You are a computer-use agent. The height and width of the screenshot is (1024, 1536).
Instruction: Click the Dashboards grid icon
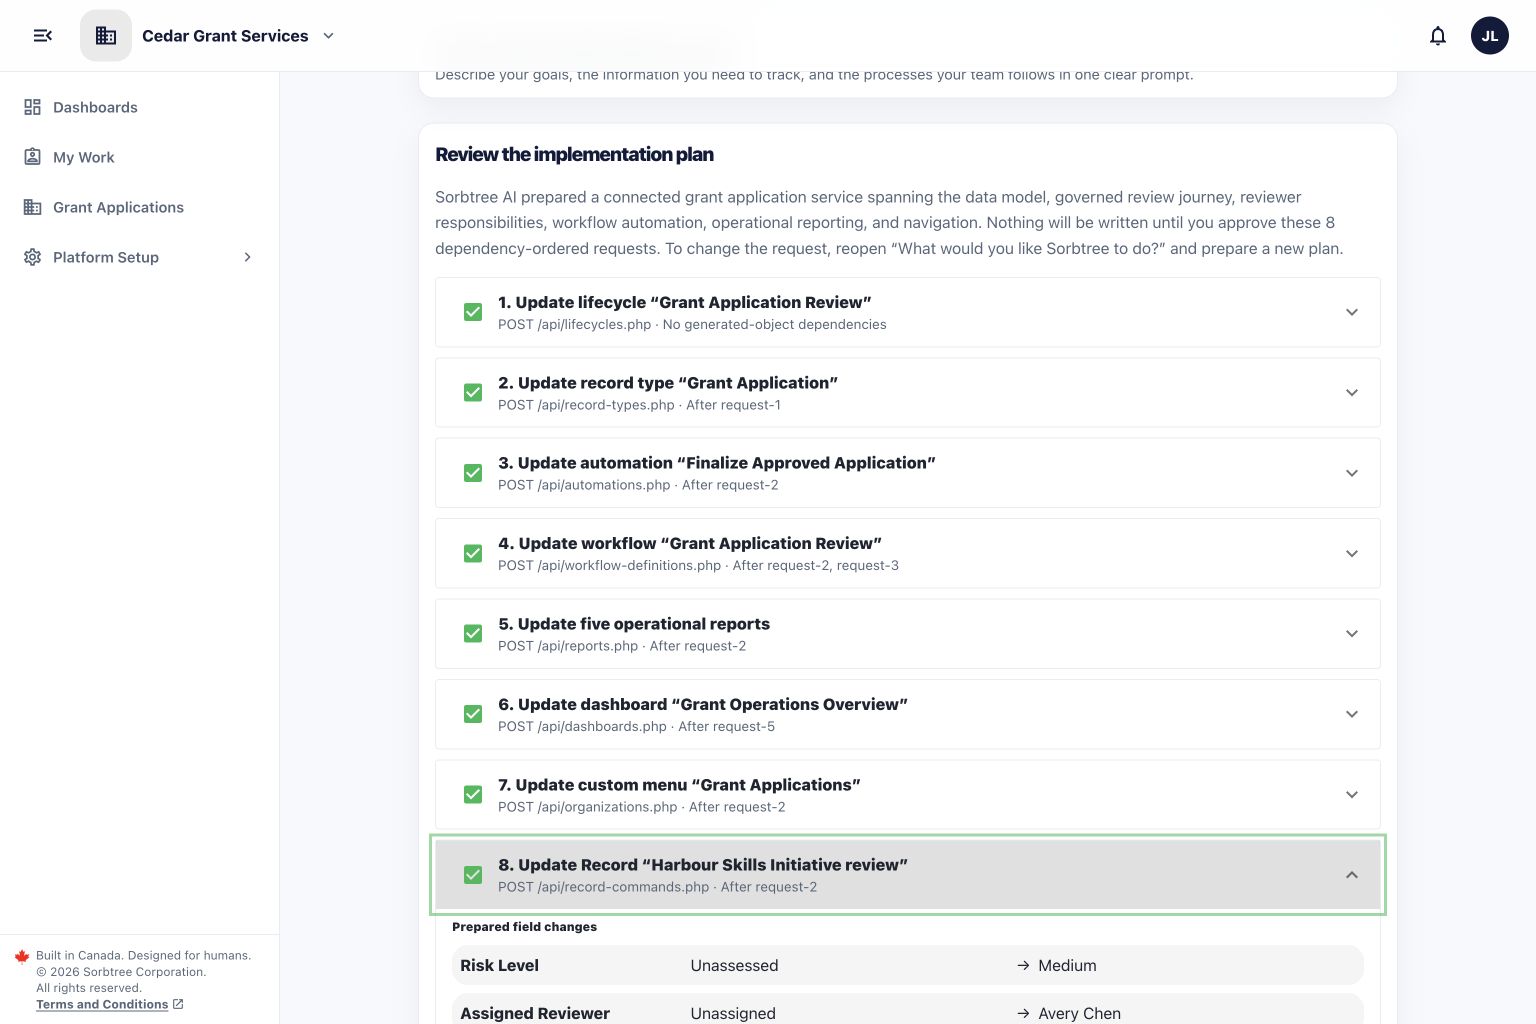point(32,107)
